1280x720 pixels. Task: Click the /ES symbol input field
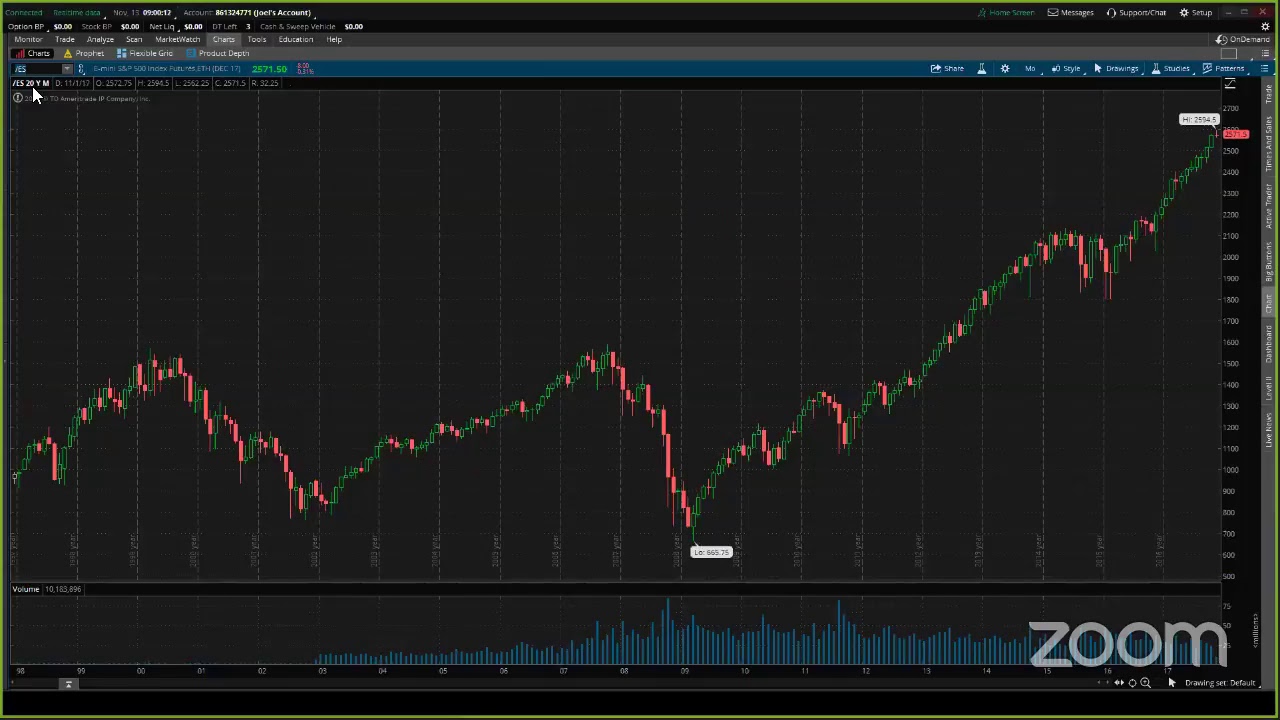point(35,68)
